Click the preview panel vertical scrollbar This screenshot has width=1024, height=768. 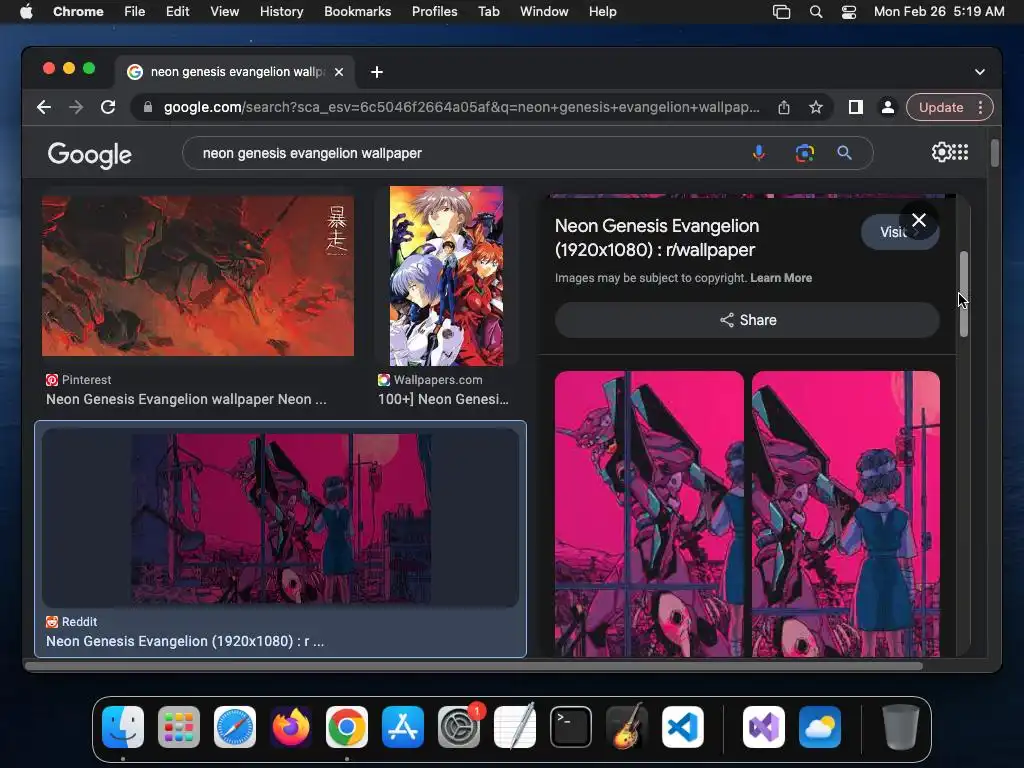tap(964, 294)
